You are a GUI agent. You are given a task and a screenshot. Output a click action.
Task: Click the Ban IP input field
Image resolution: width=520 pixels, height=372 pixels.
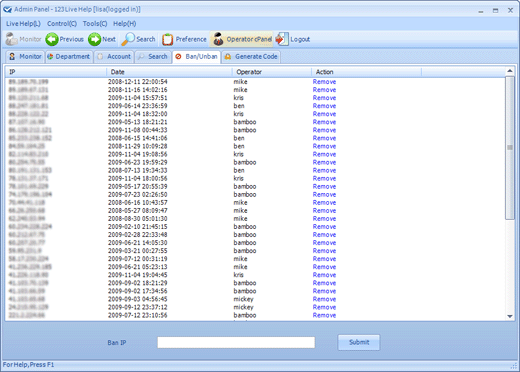pos(236,342)
